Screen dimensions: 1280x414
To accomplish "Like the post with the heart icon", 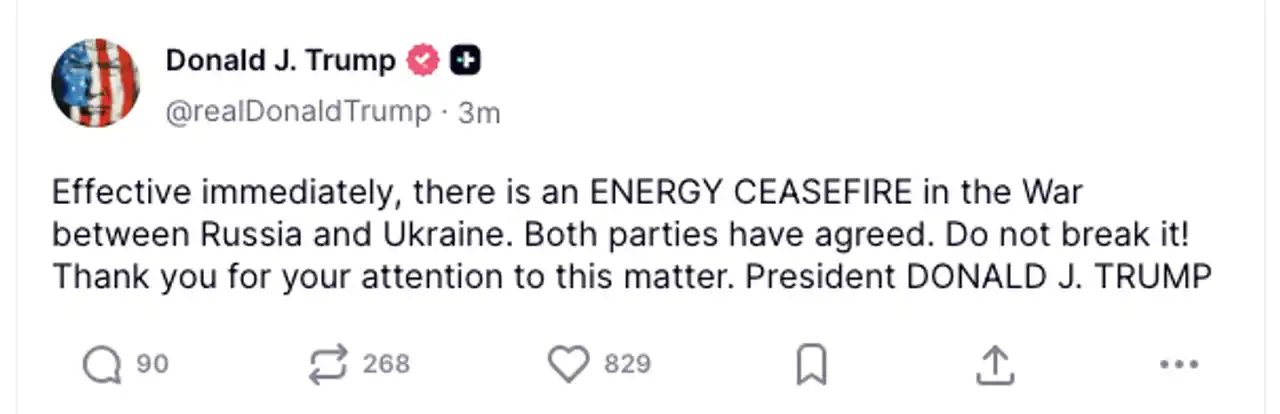I will tap(569, 364).
